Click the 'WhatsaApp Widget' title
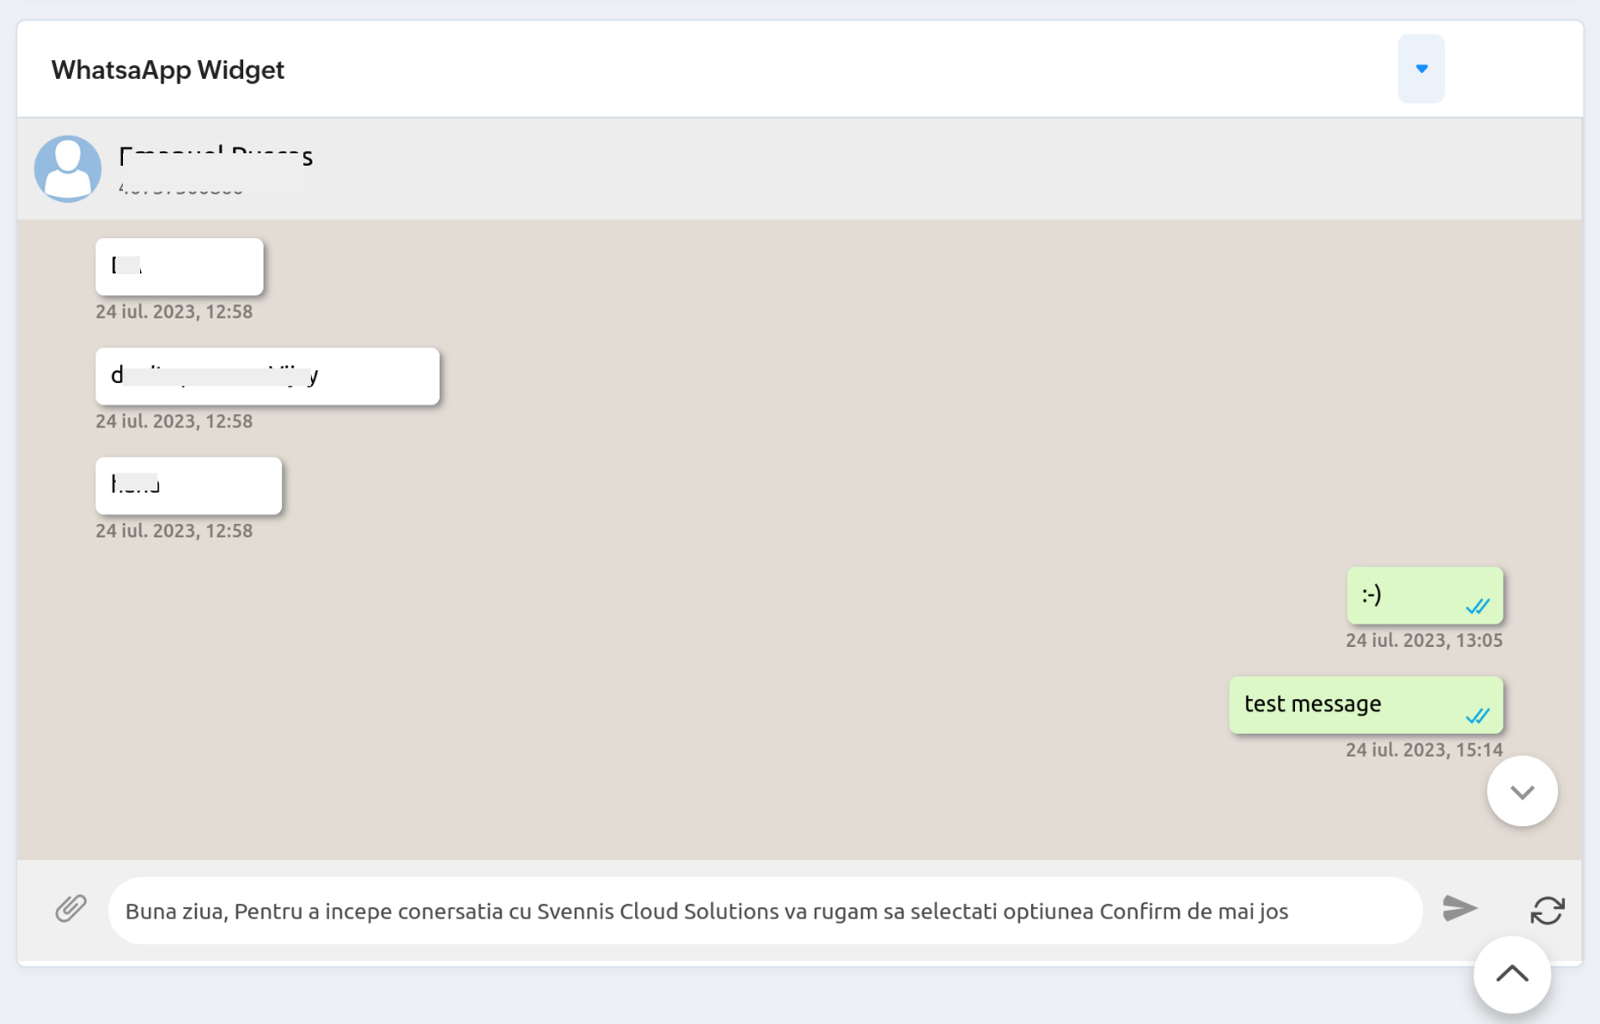 point(168,70)
